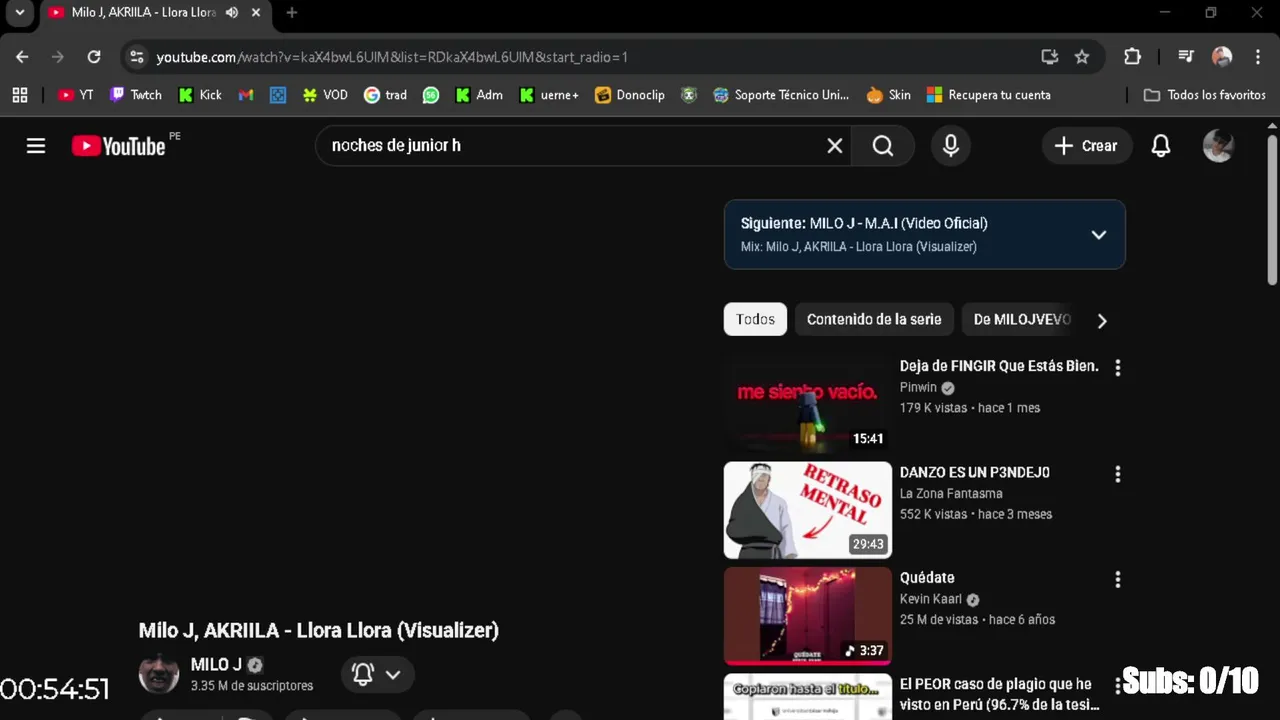
Task: Open the me siento vacío thumbnail
Action: pos(808,403)
